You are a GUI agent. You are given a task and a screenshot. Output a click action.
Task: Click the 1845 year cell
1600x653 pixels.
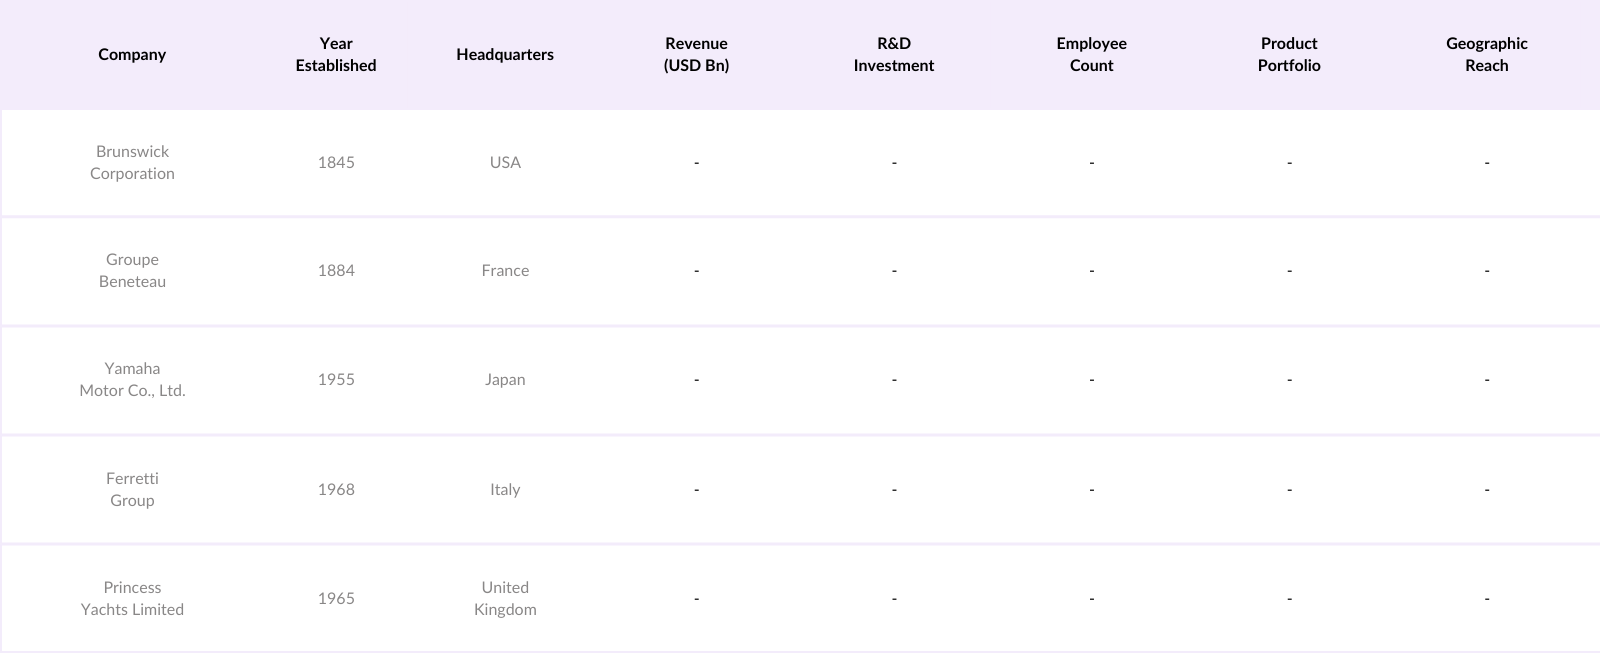coord(336,162)
